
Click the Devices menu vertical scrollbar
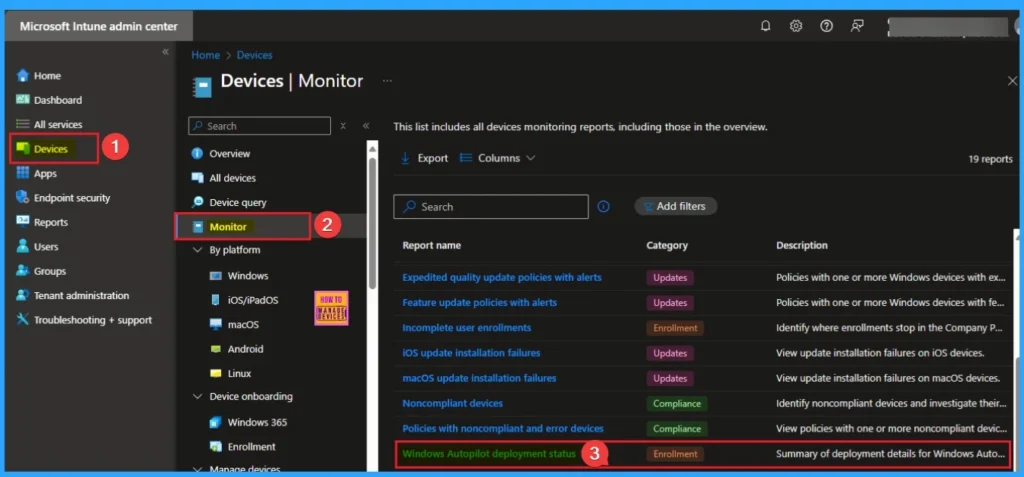372,222
